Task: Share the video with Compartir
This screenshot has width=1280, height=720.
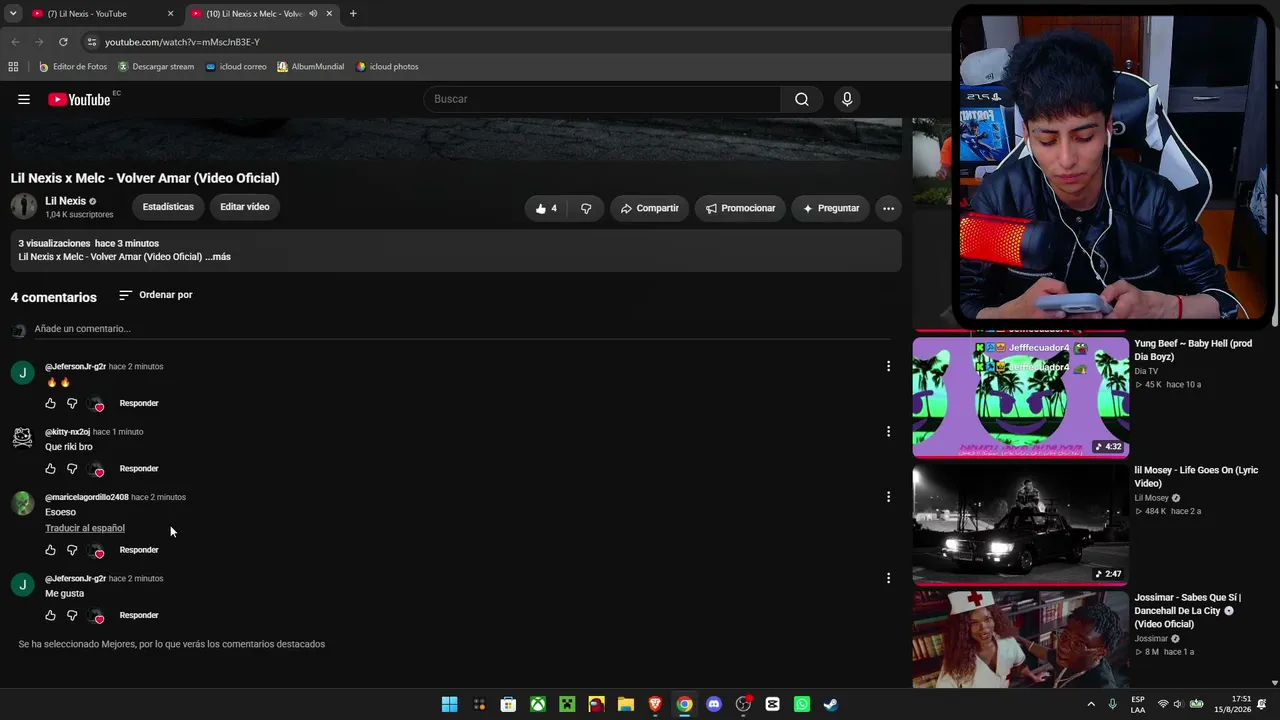Action: 650,208
